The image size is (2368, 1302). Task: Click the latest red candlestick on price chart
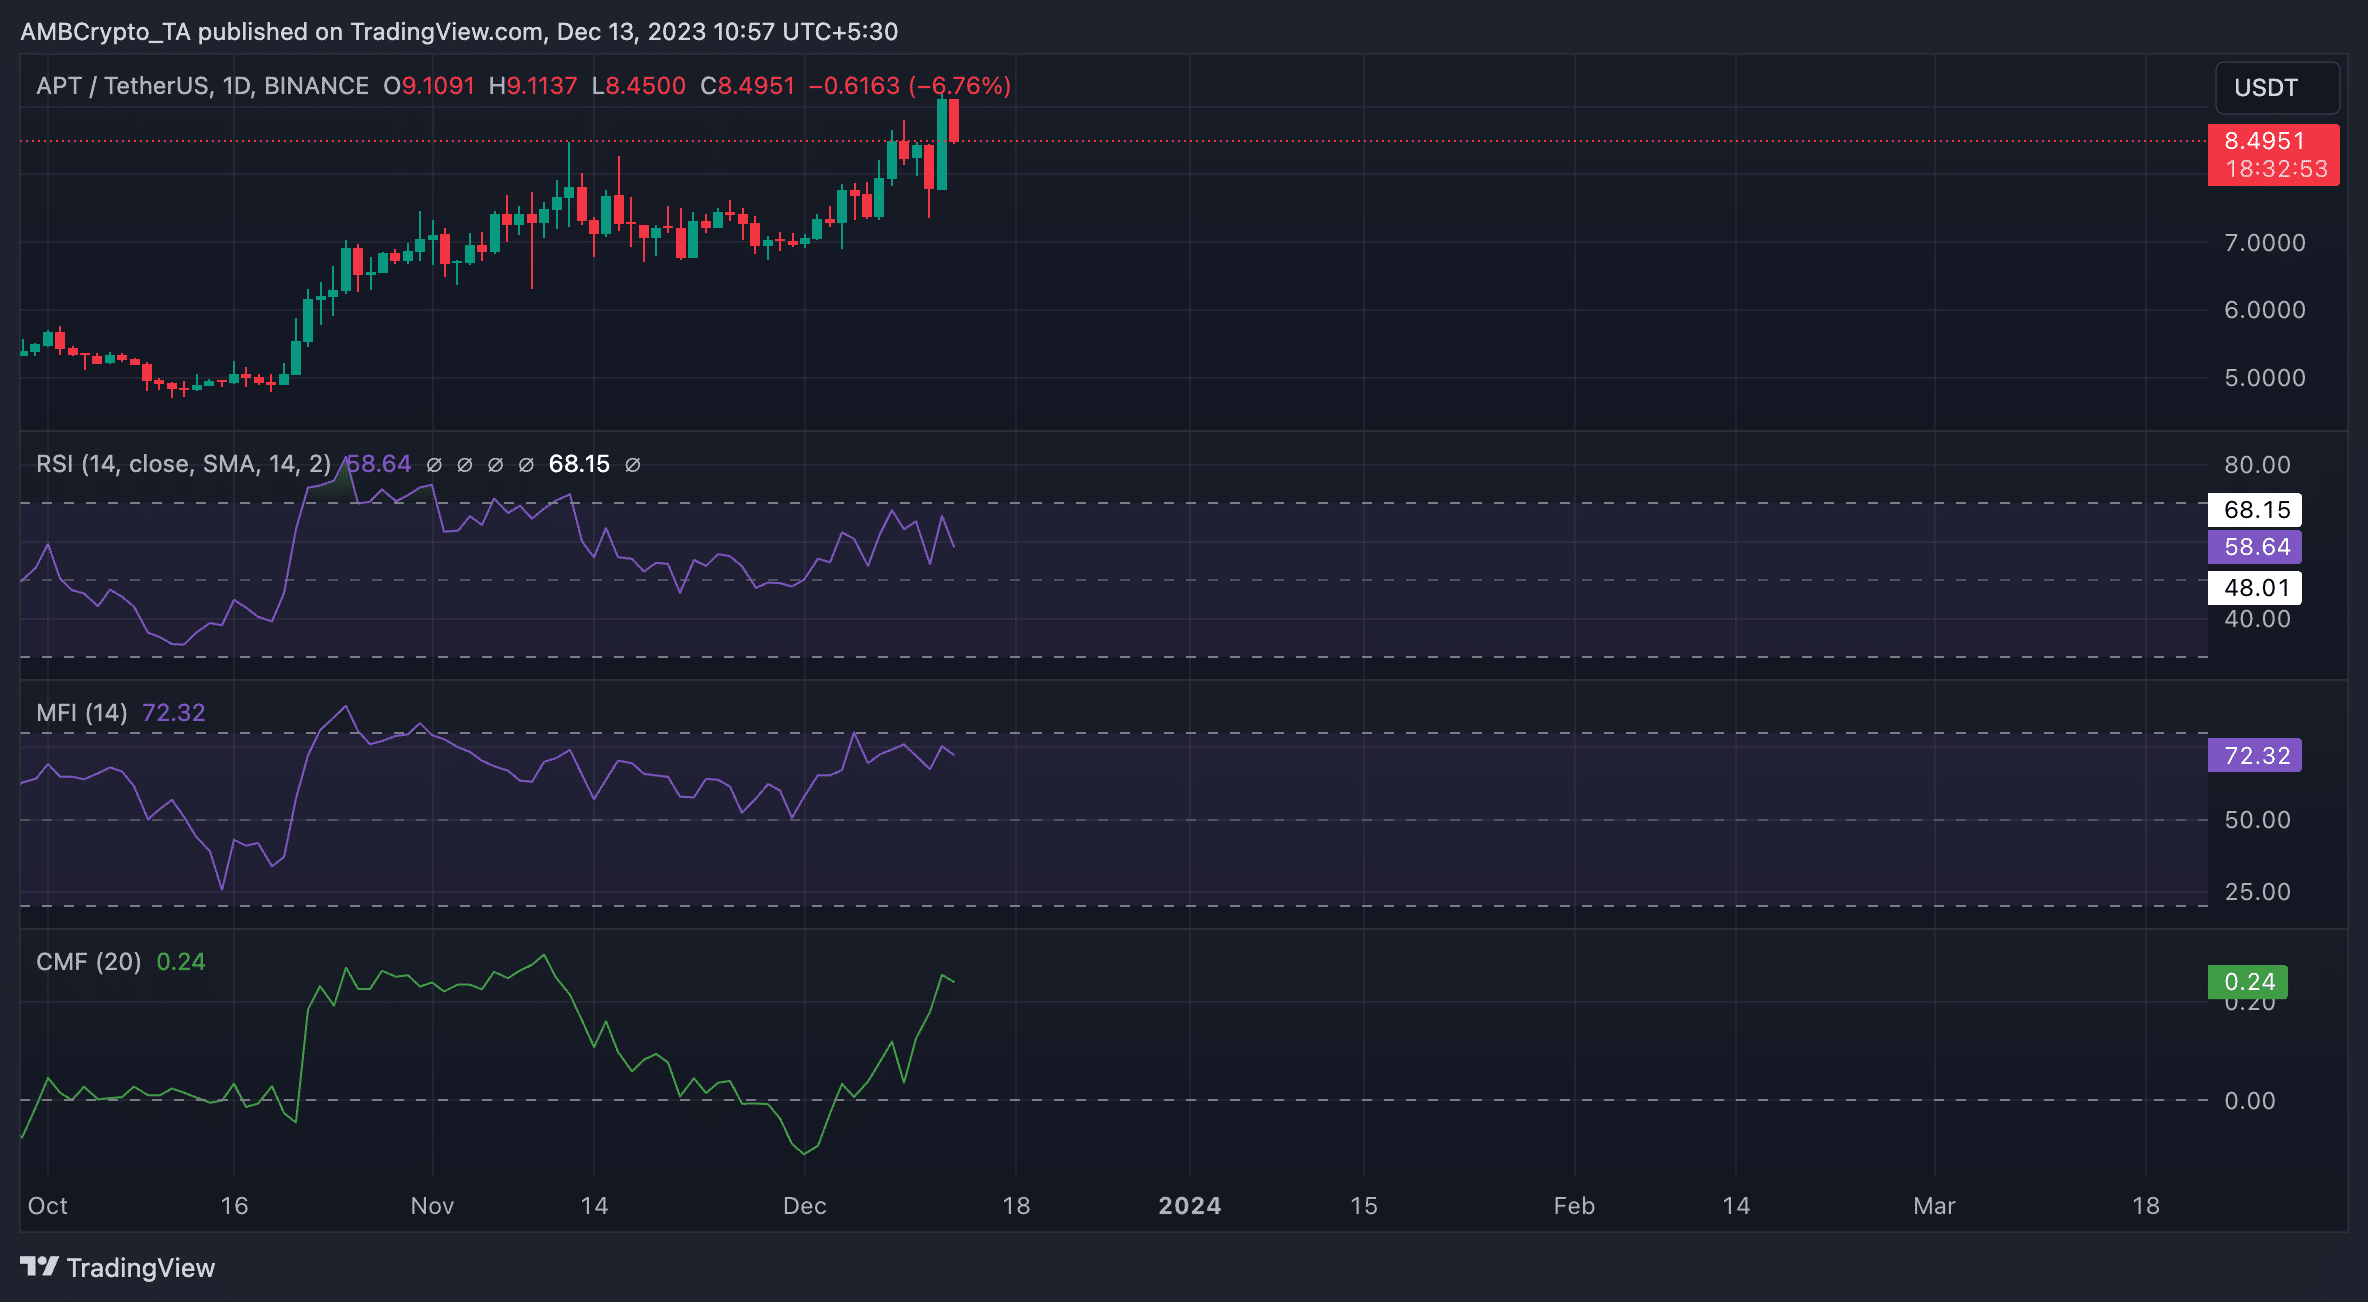(955, 120)
